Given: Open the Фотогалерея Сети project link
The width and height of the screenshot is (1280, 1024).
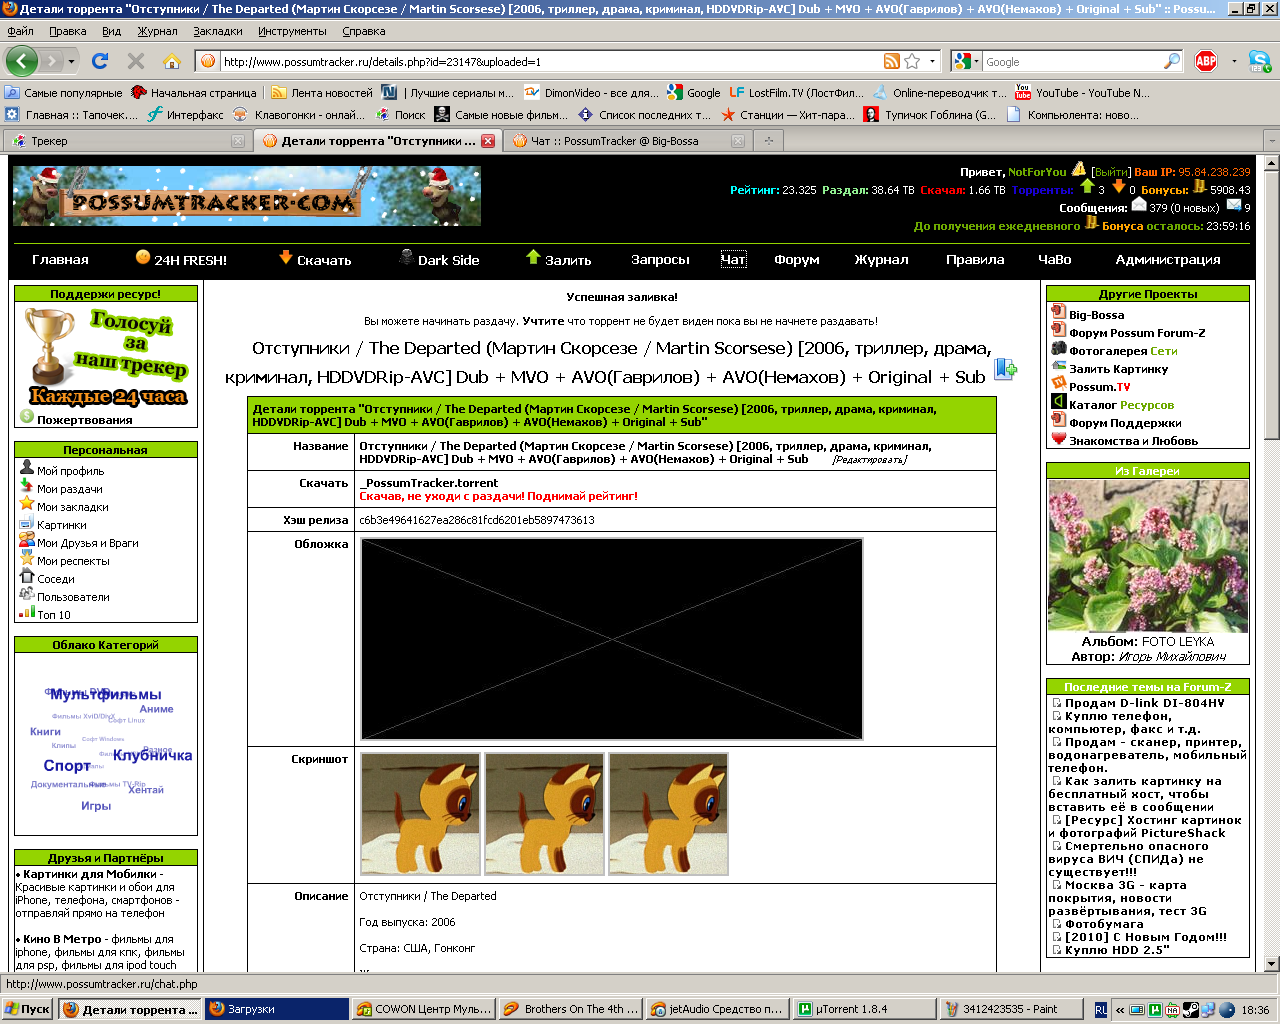Looking at the screenshot, I should (1123, 351).
